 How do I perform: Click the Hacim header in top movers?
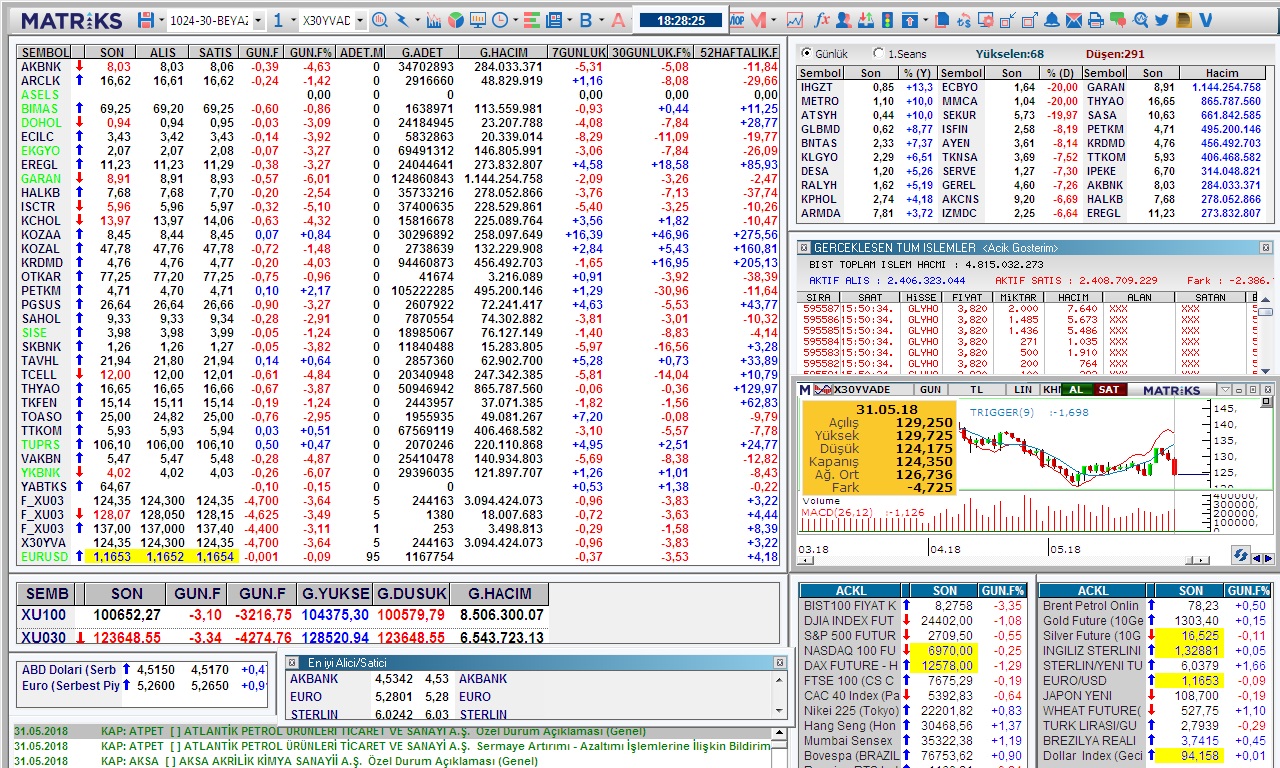click(x=1222, y=73)
